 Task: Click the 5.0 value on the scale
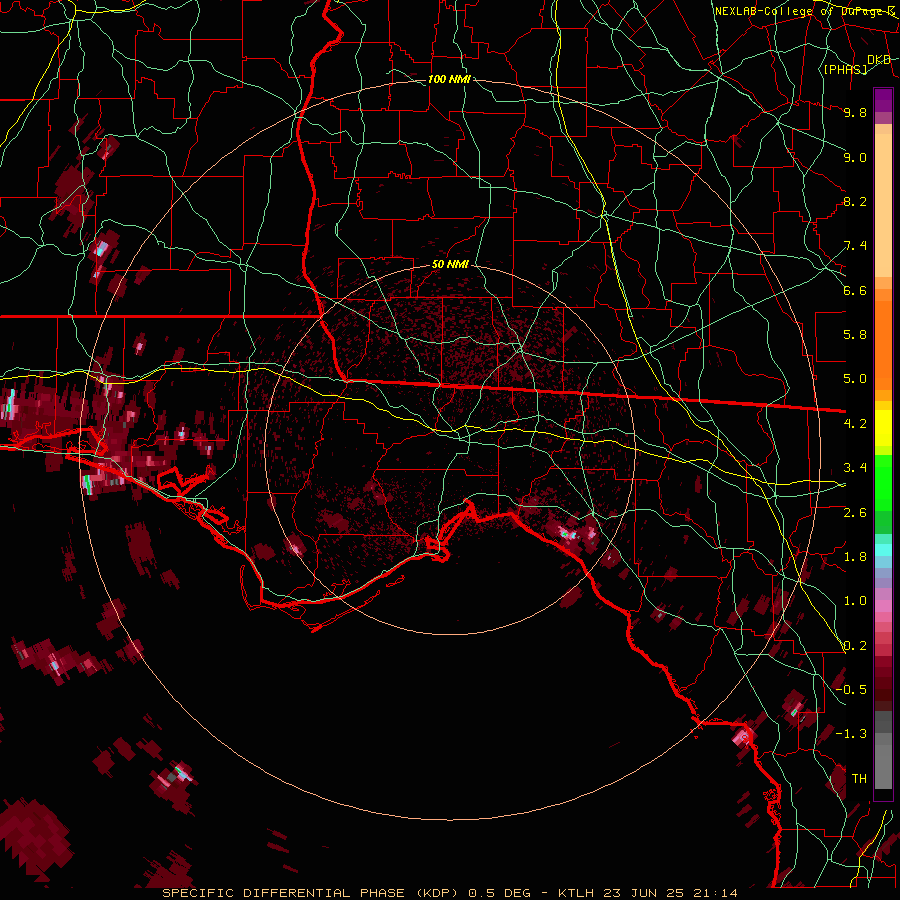coord(855,379)
